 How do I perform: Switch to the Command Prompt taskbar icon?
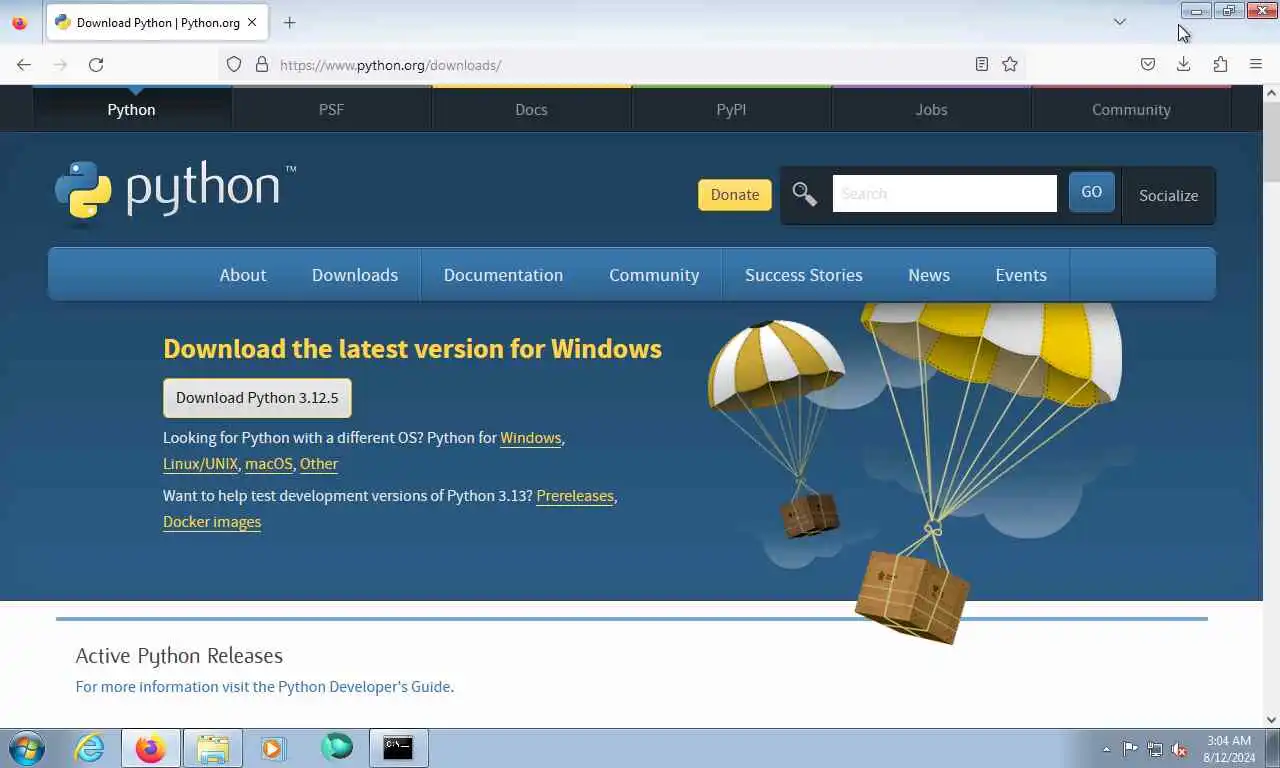[x=399, y=748]
